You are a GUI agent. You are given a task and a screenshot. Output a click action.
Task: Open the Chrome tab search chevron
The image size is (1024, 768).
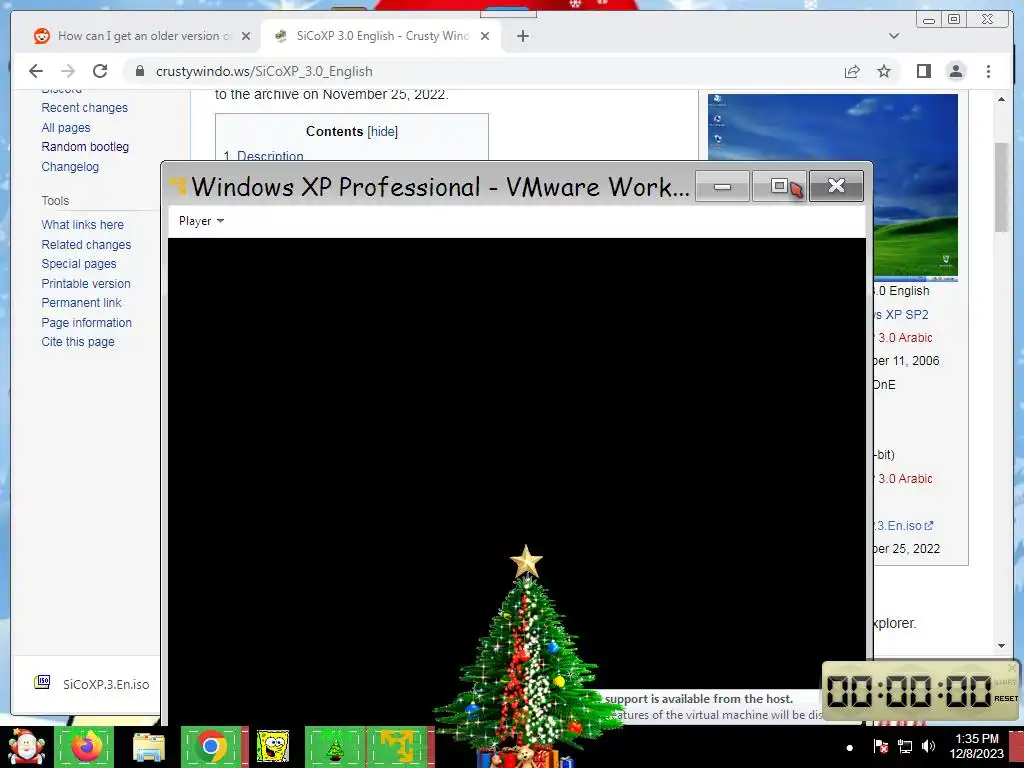[x=893, y=36]
